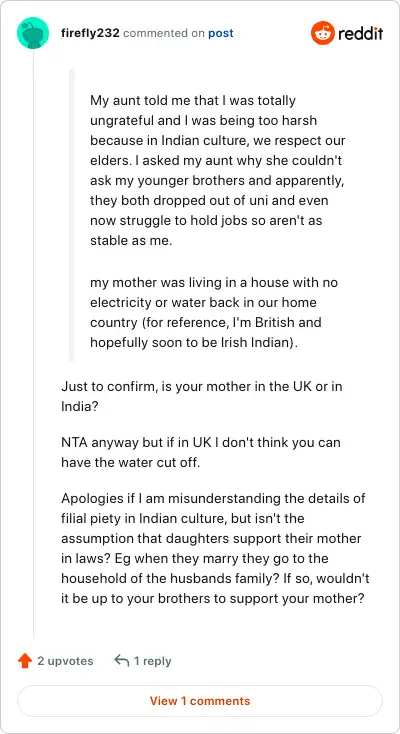Click the Reddit logo icon

coord(323,33)
